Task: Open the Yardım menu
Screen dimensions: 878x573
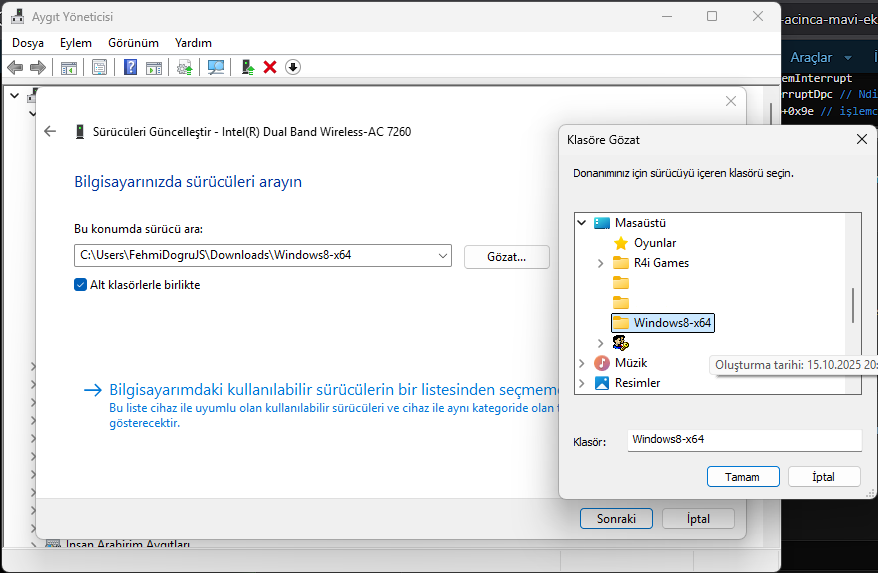Action: (193, 43)
